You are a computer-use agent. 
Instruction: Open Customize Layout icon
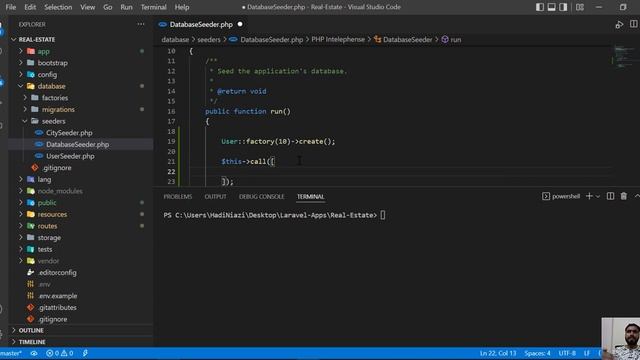coord(580,7)
